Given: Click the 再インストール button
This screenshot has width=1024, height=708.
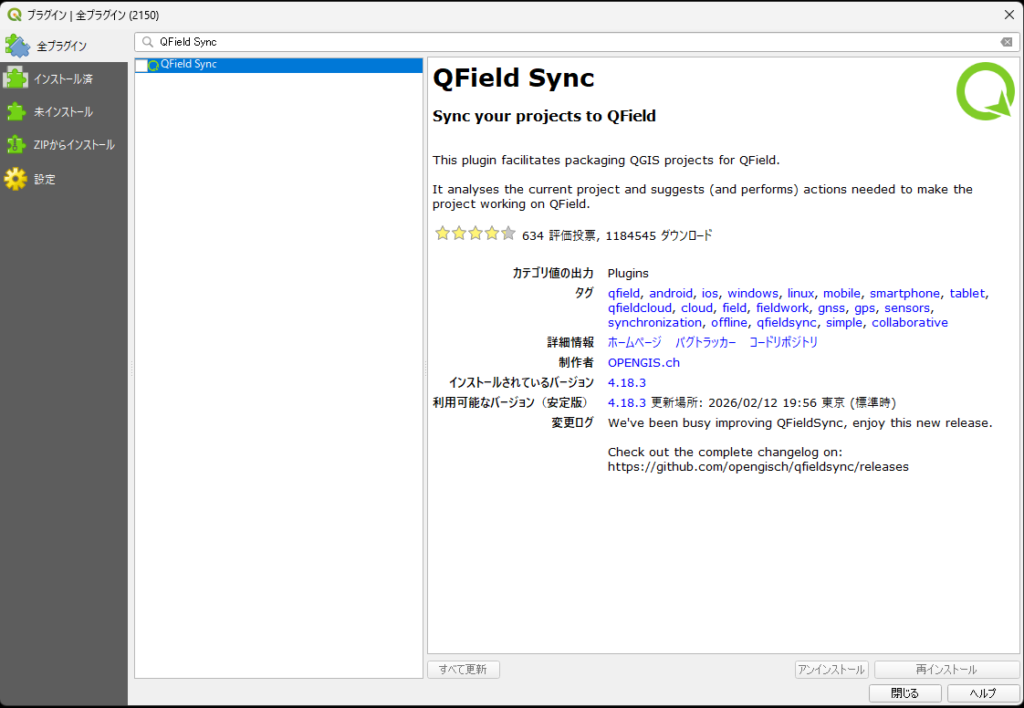Looking at the screenshot, I should pos(946,670).
